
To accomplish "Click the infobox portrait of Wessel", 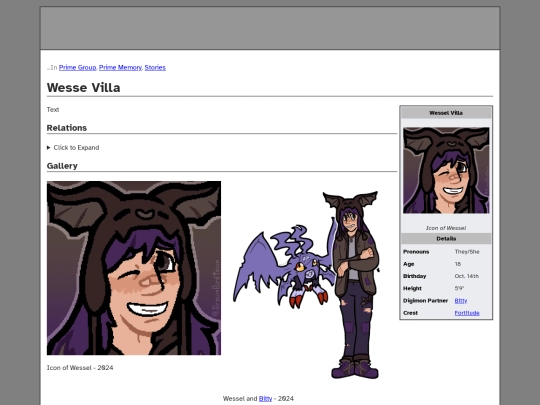I will coord(446,170).
